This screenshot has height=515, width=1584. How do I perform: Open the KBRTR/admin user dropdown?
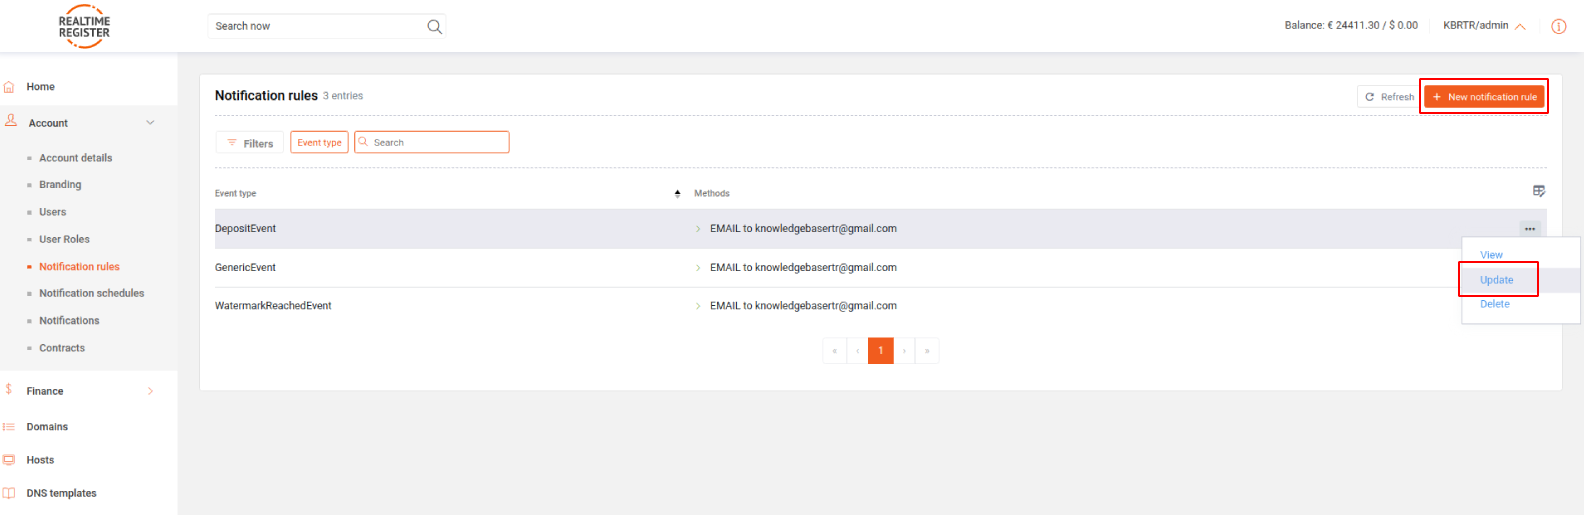[1484, 26]
